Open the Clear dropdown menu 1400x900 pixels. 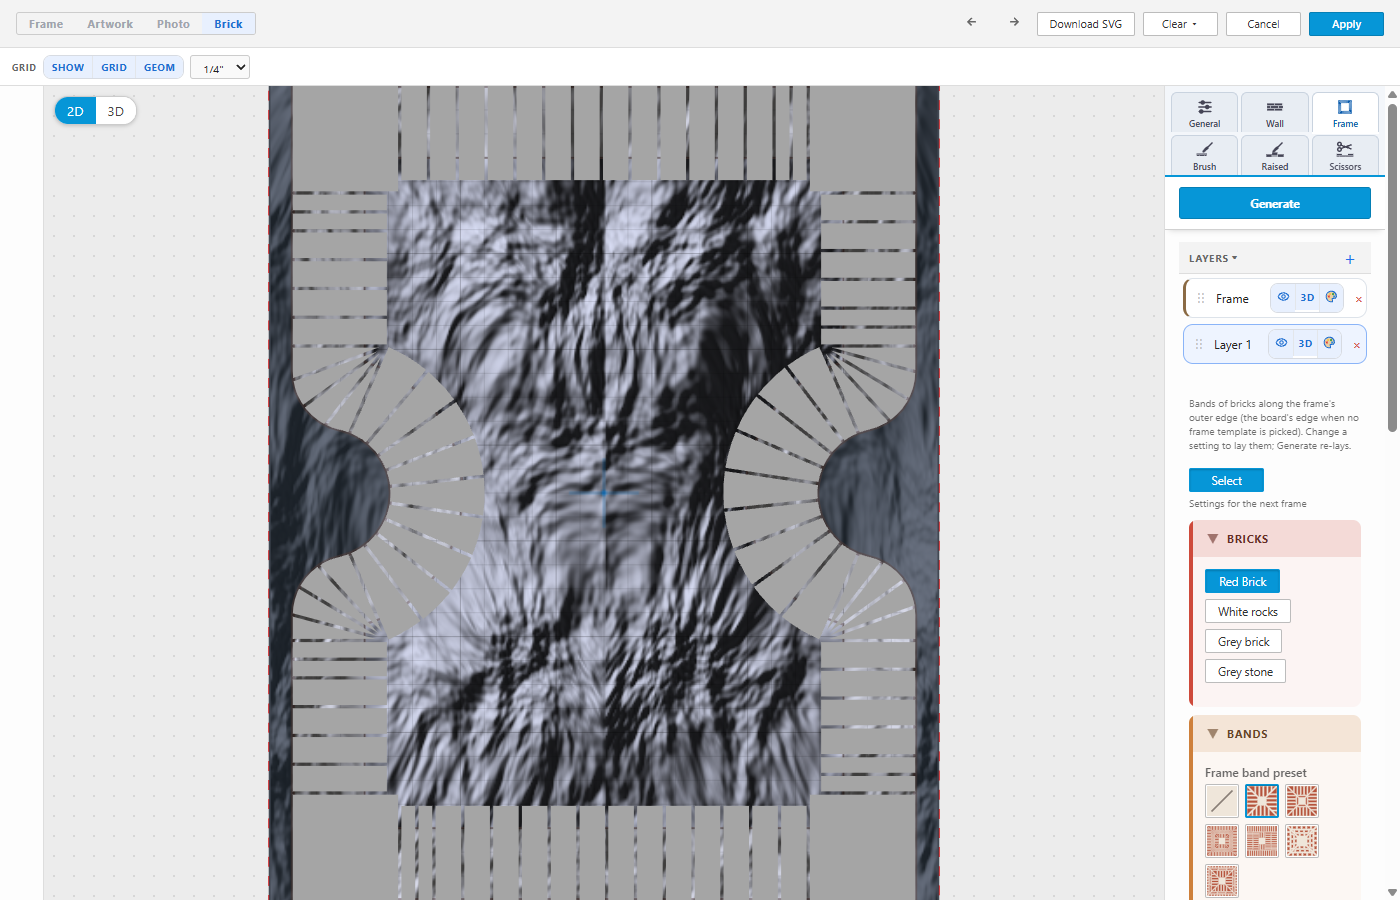point(1180,24)
